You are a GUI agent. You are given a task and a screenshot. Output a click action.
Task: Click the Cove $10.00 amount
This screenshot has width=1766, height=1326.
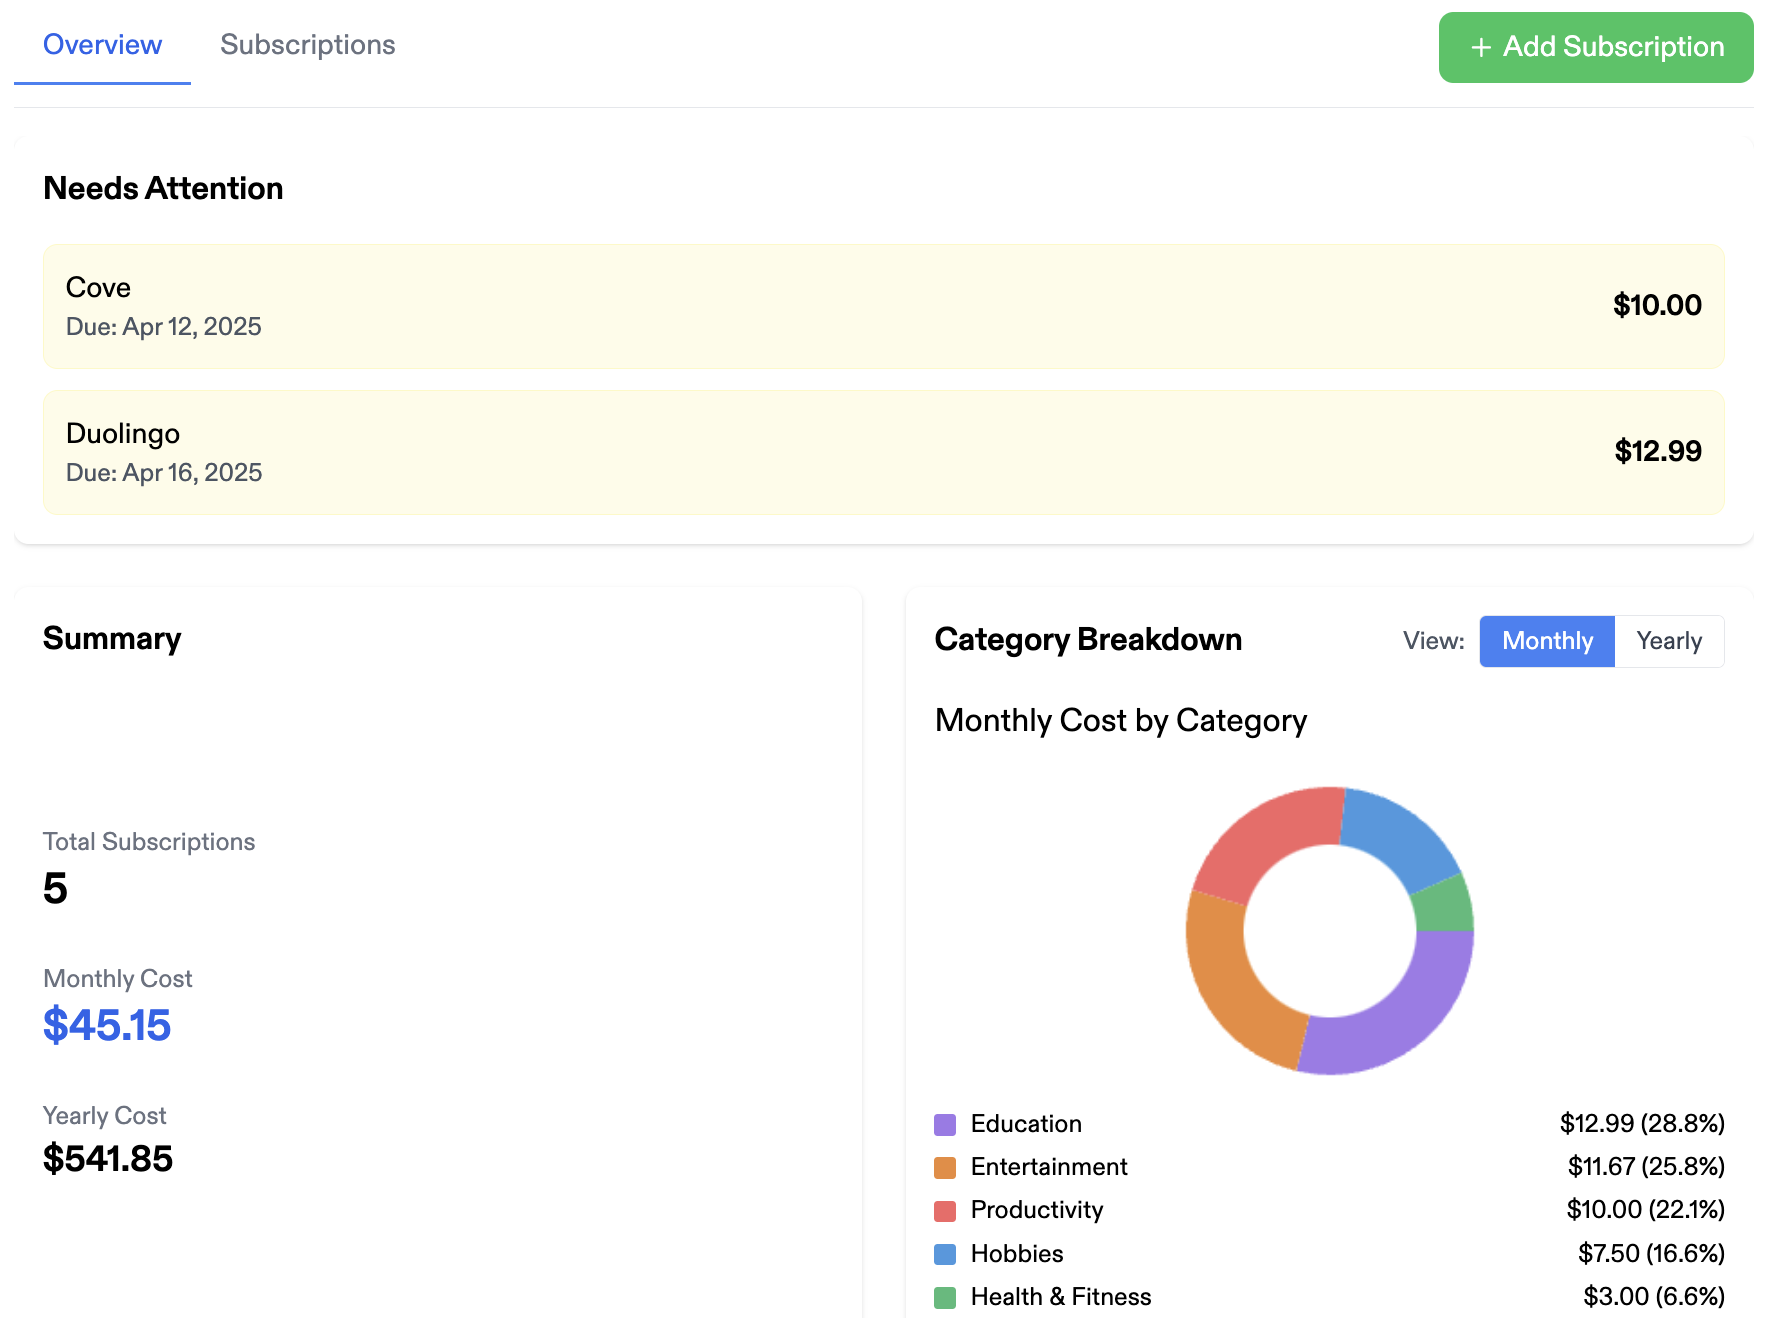(x=1656, y=305)
